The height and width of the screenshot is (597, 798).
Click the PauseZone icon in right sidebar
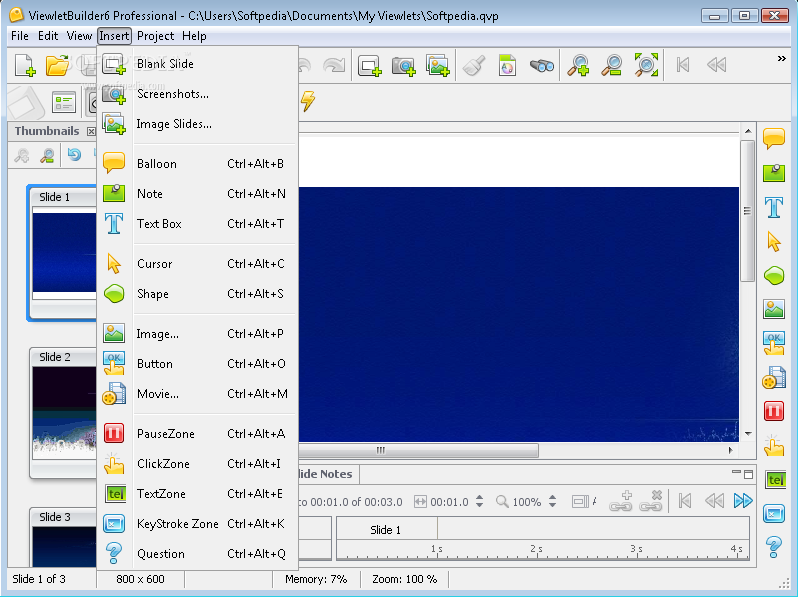coord(774,411)
